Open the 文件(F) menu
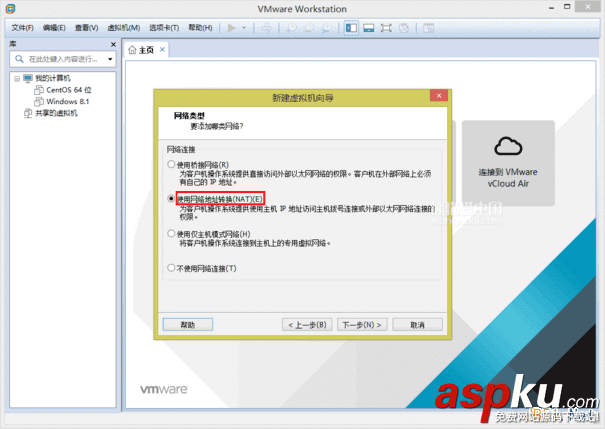Viewport: 605px width, 429px height. point(22,28)
